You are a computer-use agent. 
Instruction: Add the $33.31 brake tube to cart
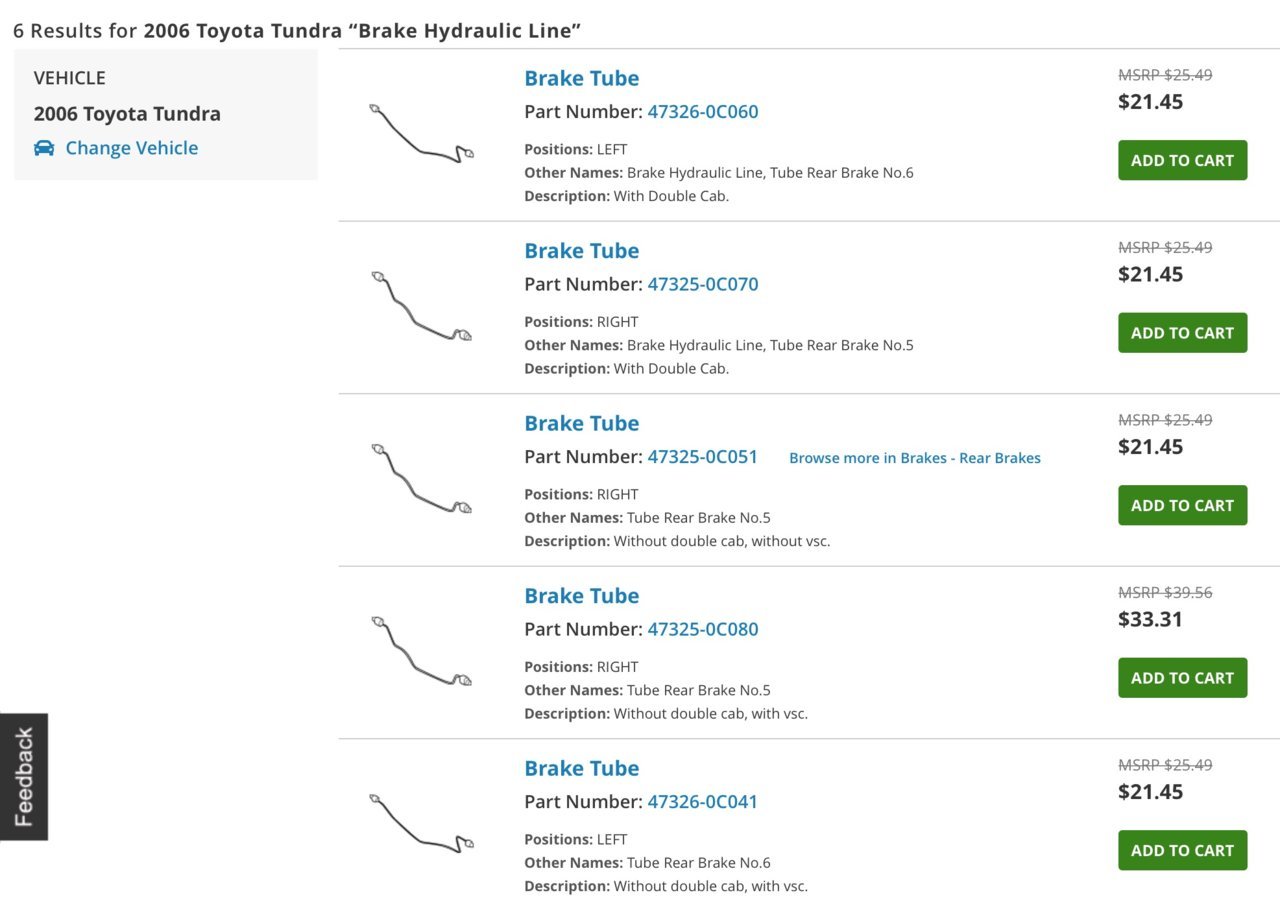[1182, 678]
